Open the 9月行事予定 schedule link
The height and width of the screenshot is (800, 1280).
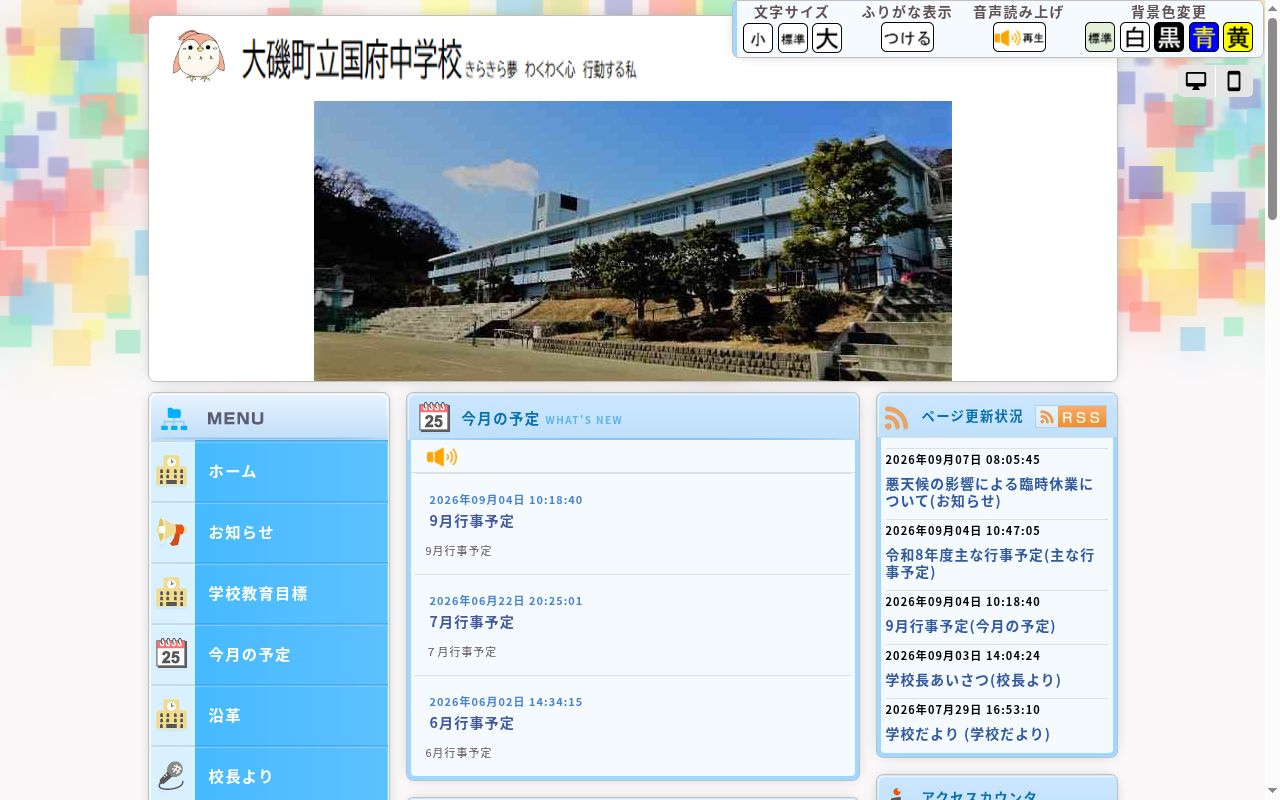[471, 521]
